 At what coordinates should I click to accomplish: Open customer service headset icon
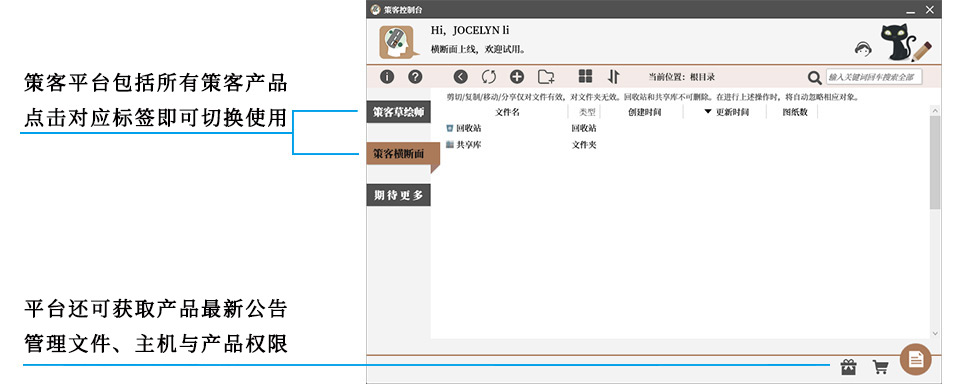pyautogui.click(x=863, y=50)
